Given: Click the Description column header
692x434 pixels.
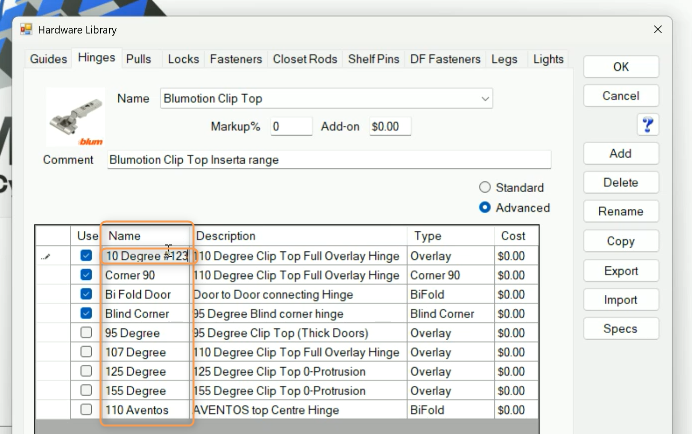Looking at the screenshot, I should point(298,236).
